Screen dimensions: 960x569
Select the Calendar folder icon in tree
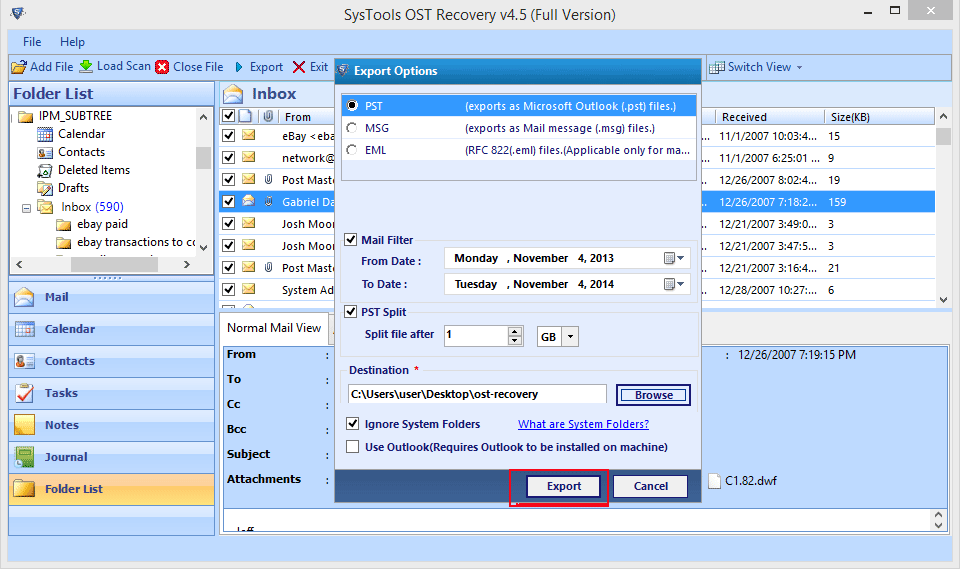(45, 134)
